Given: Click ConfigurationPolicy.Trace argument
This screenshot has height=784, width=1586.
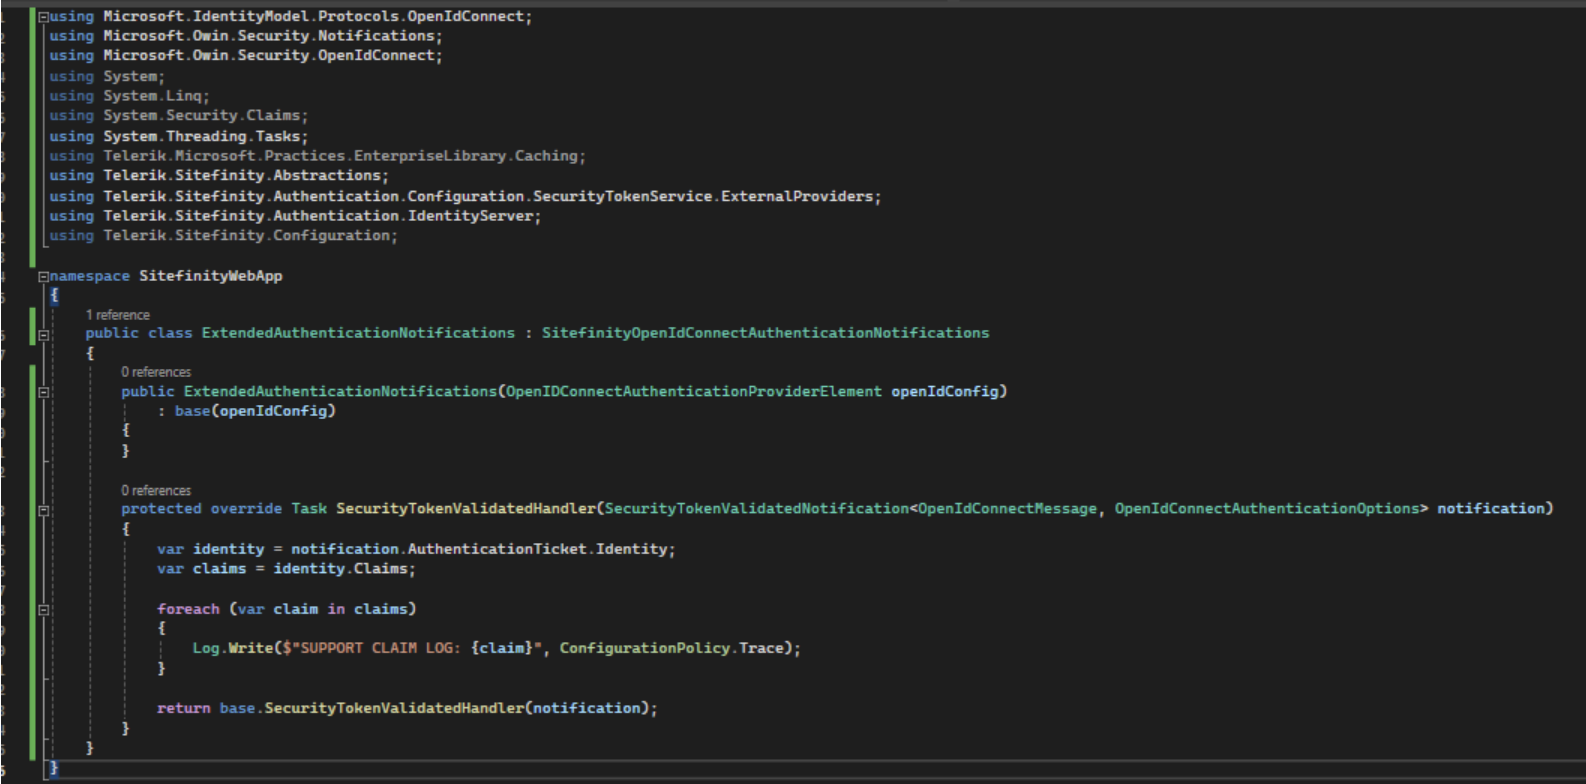Looking at the screenshot, I should tap(672, 648).
